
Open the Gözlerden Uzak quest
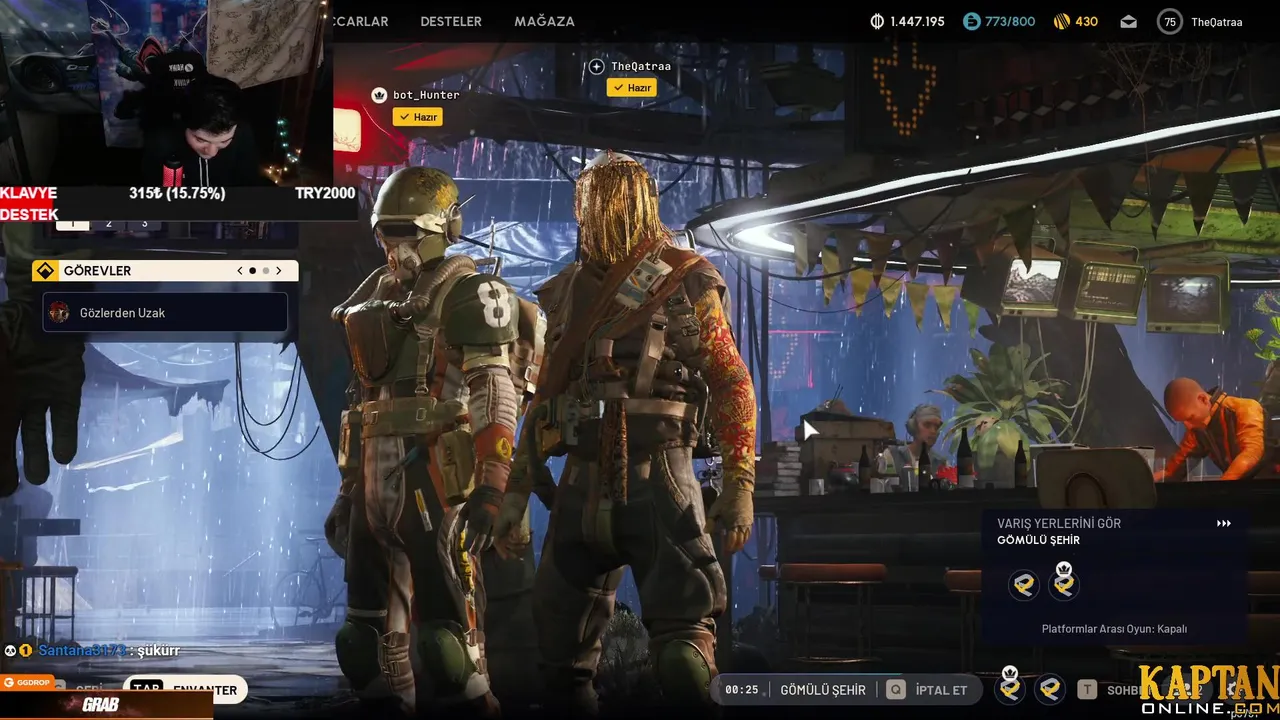click(x=165, y=313)
